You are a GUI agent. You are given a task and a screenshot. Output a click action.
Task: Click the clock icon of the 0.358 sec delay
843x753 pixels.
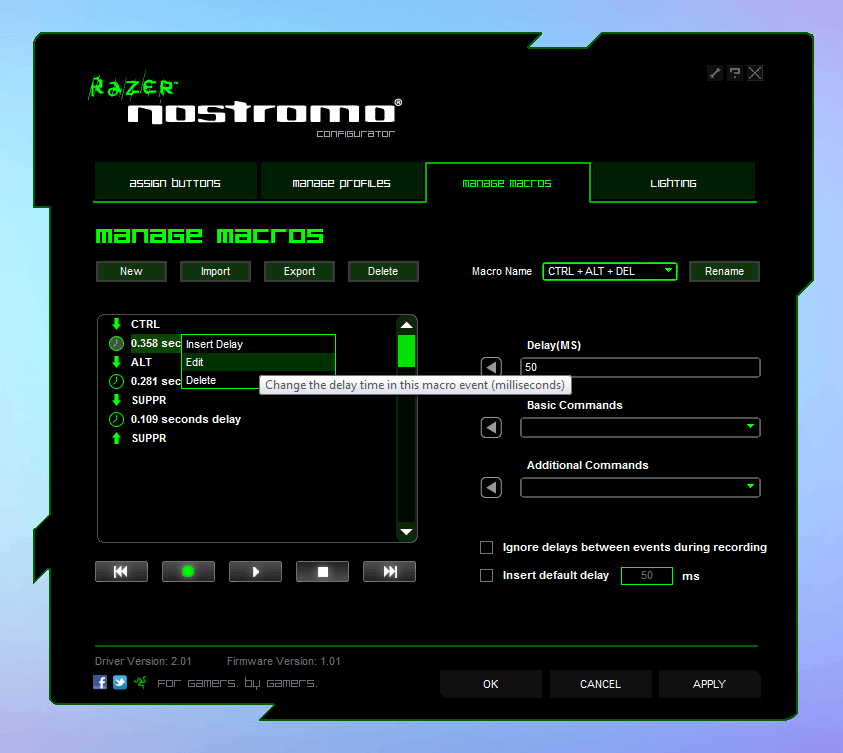[116, 343]
